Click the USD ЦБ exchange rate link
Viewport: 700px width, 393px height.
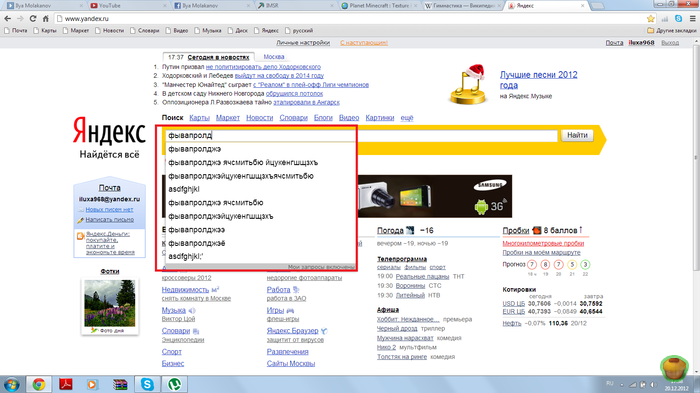[x=513, y=304]
